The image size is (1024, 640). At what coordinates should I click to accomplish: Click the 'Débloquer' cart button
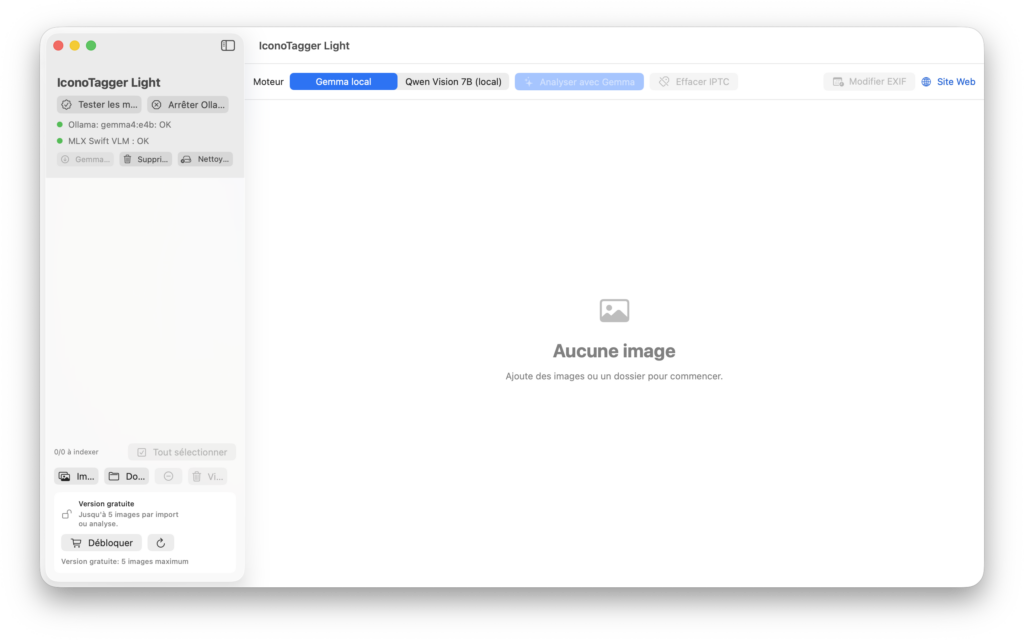click(x=101, y=543)
